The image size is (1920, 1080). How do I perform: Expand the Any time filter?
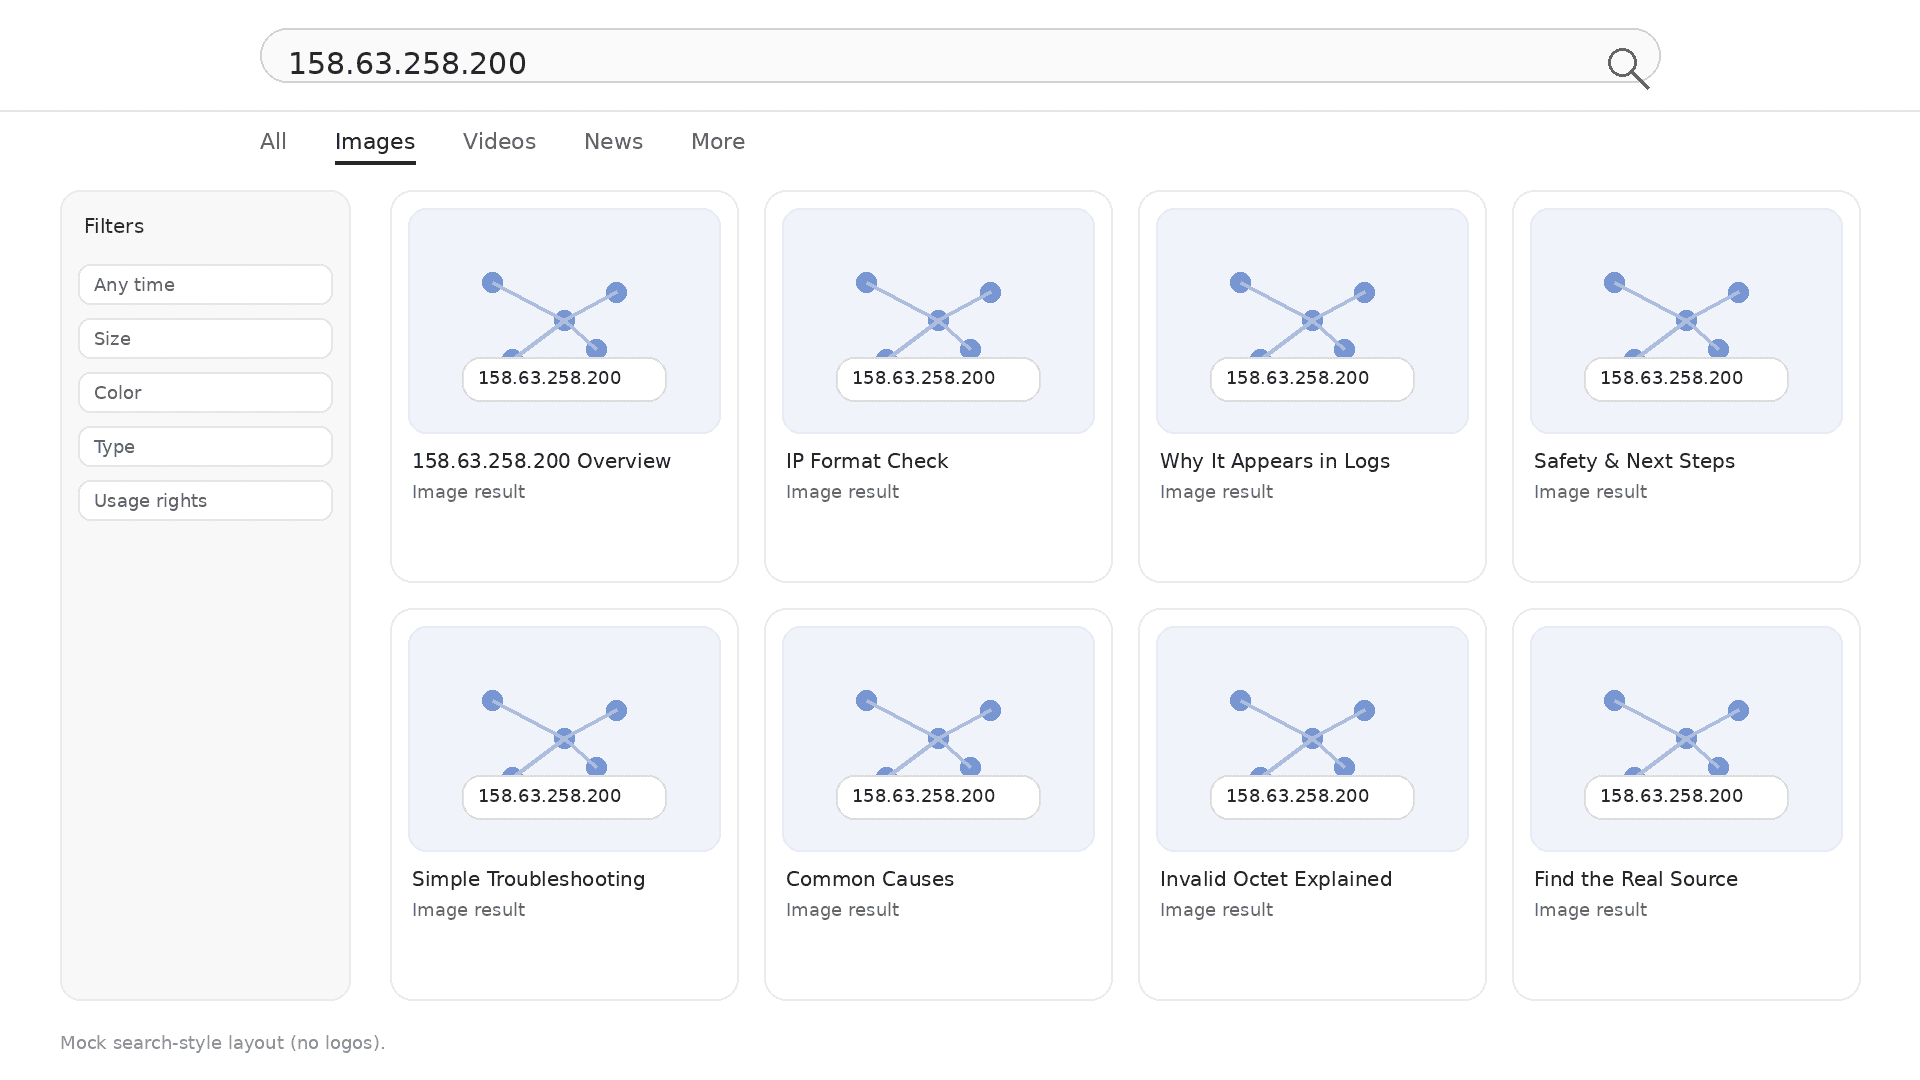point(205,285)
